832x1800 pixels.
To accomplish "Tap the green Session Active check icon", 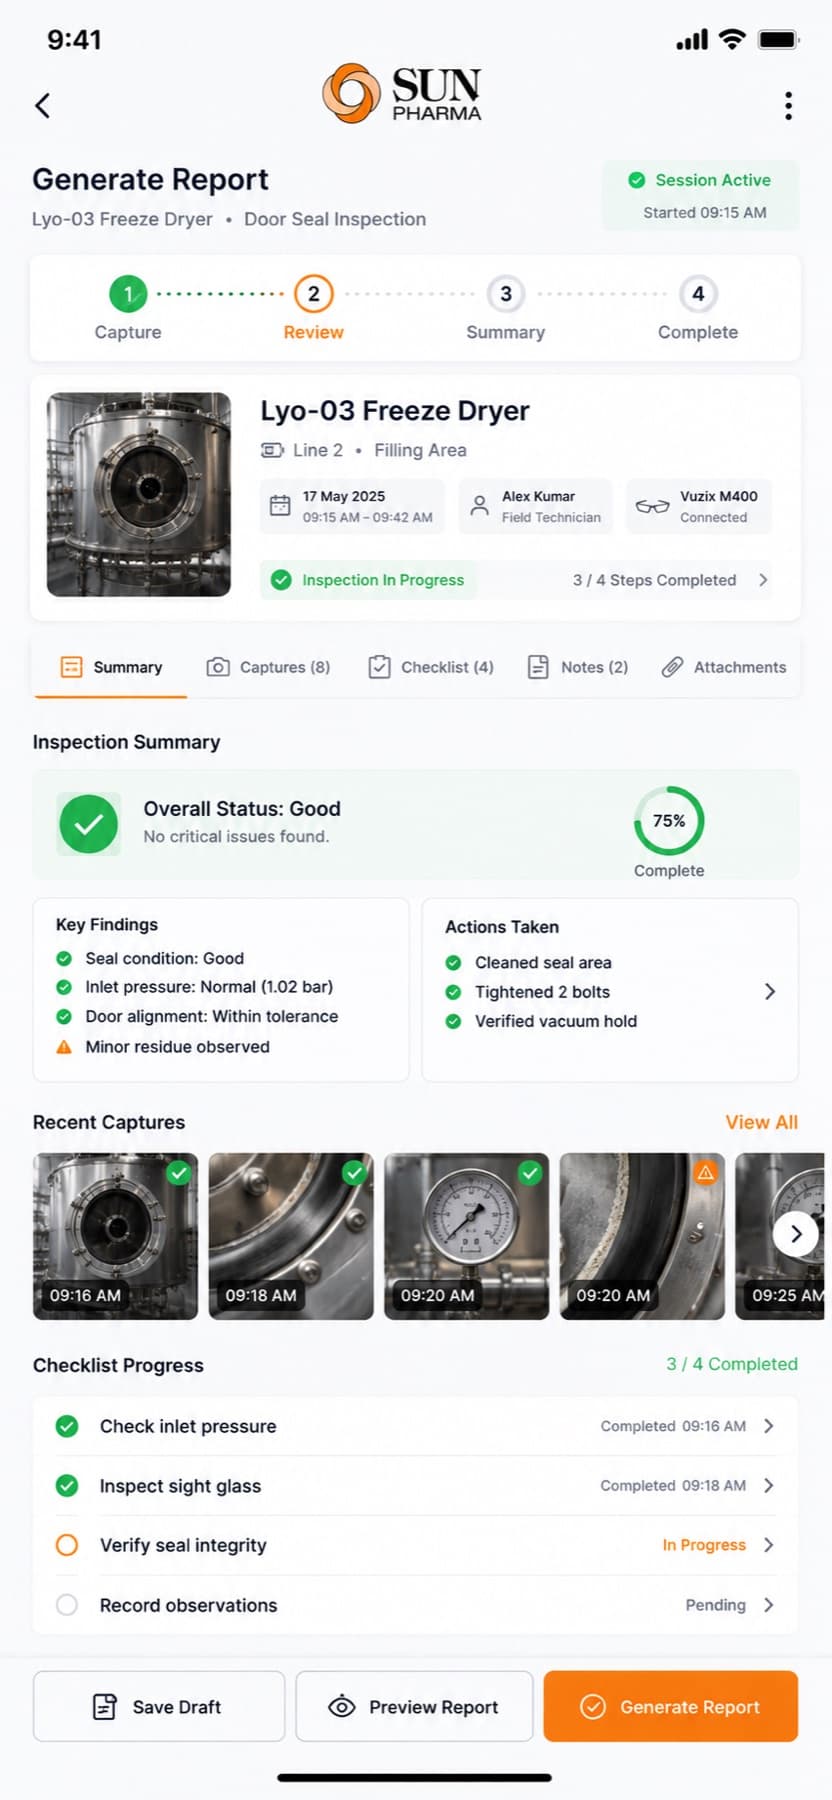I will point(636,180).
